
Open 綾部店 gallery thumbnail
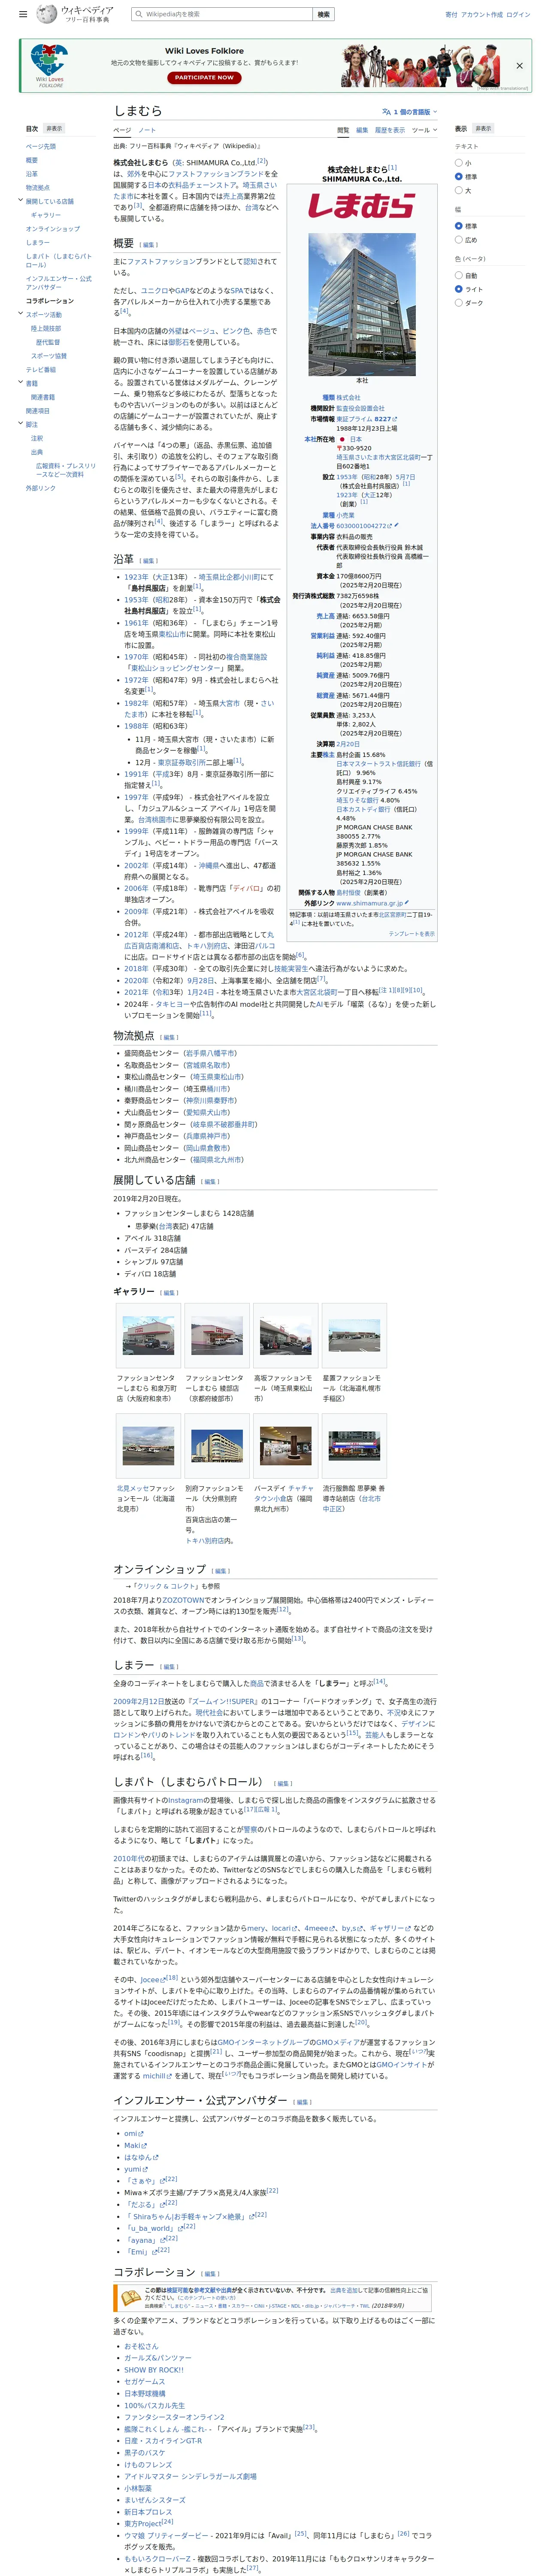tap(217, 1336)
